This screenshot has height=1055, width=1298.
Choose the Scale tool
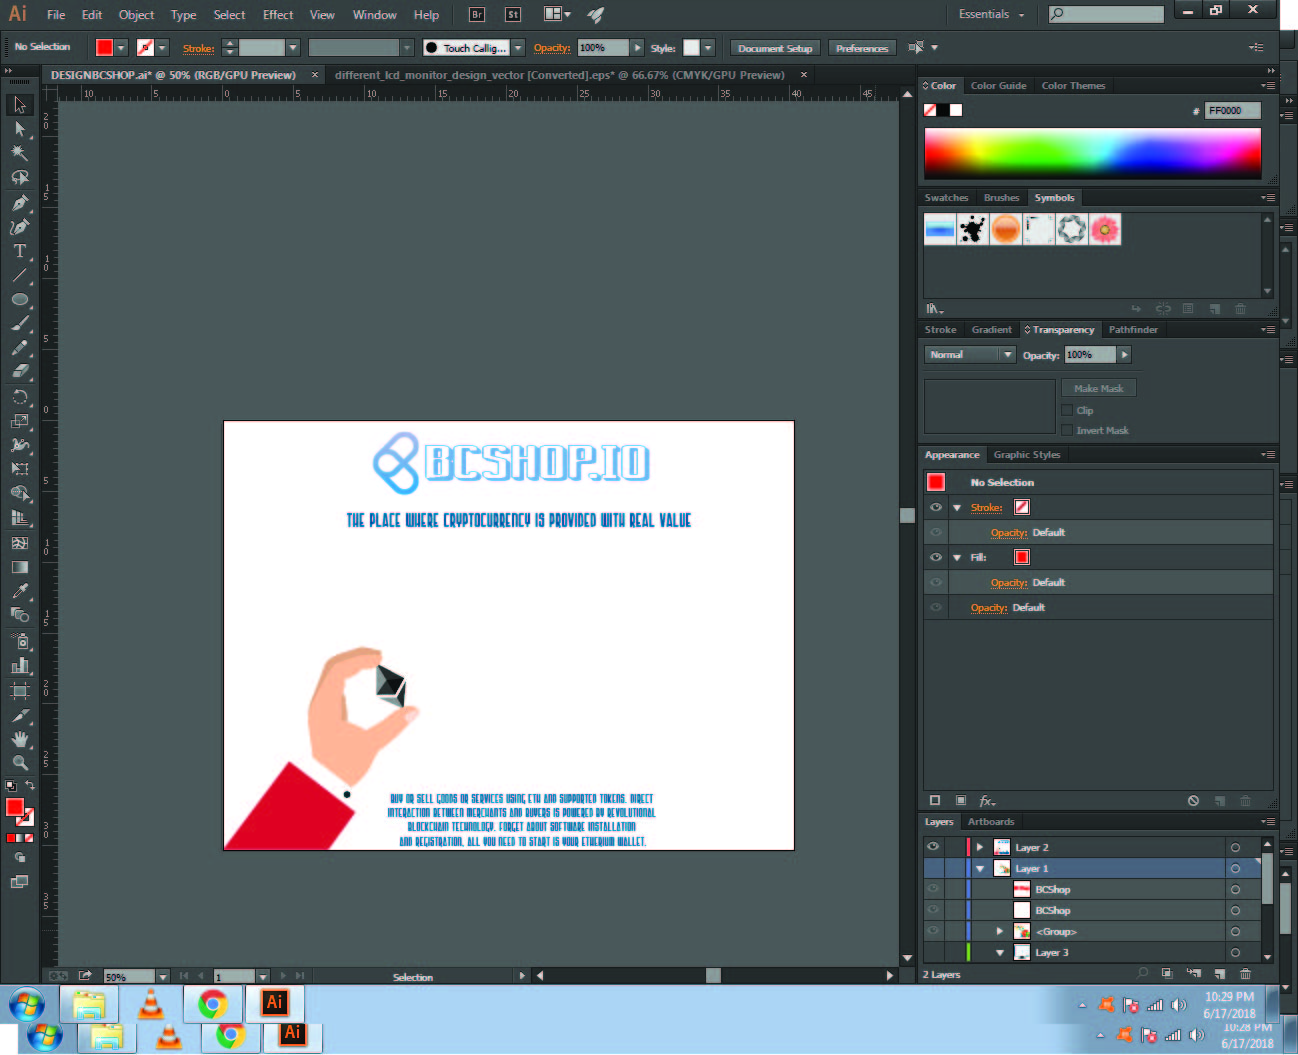click(20, 420)
